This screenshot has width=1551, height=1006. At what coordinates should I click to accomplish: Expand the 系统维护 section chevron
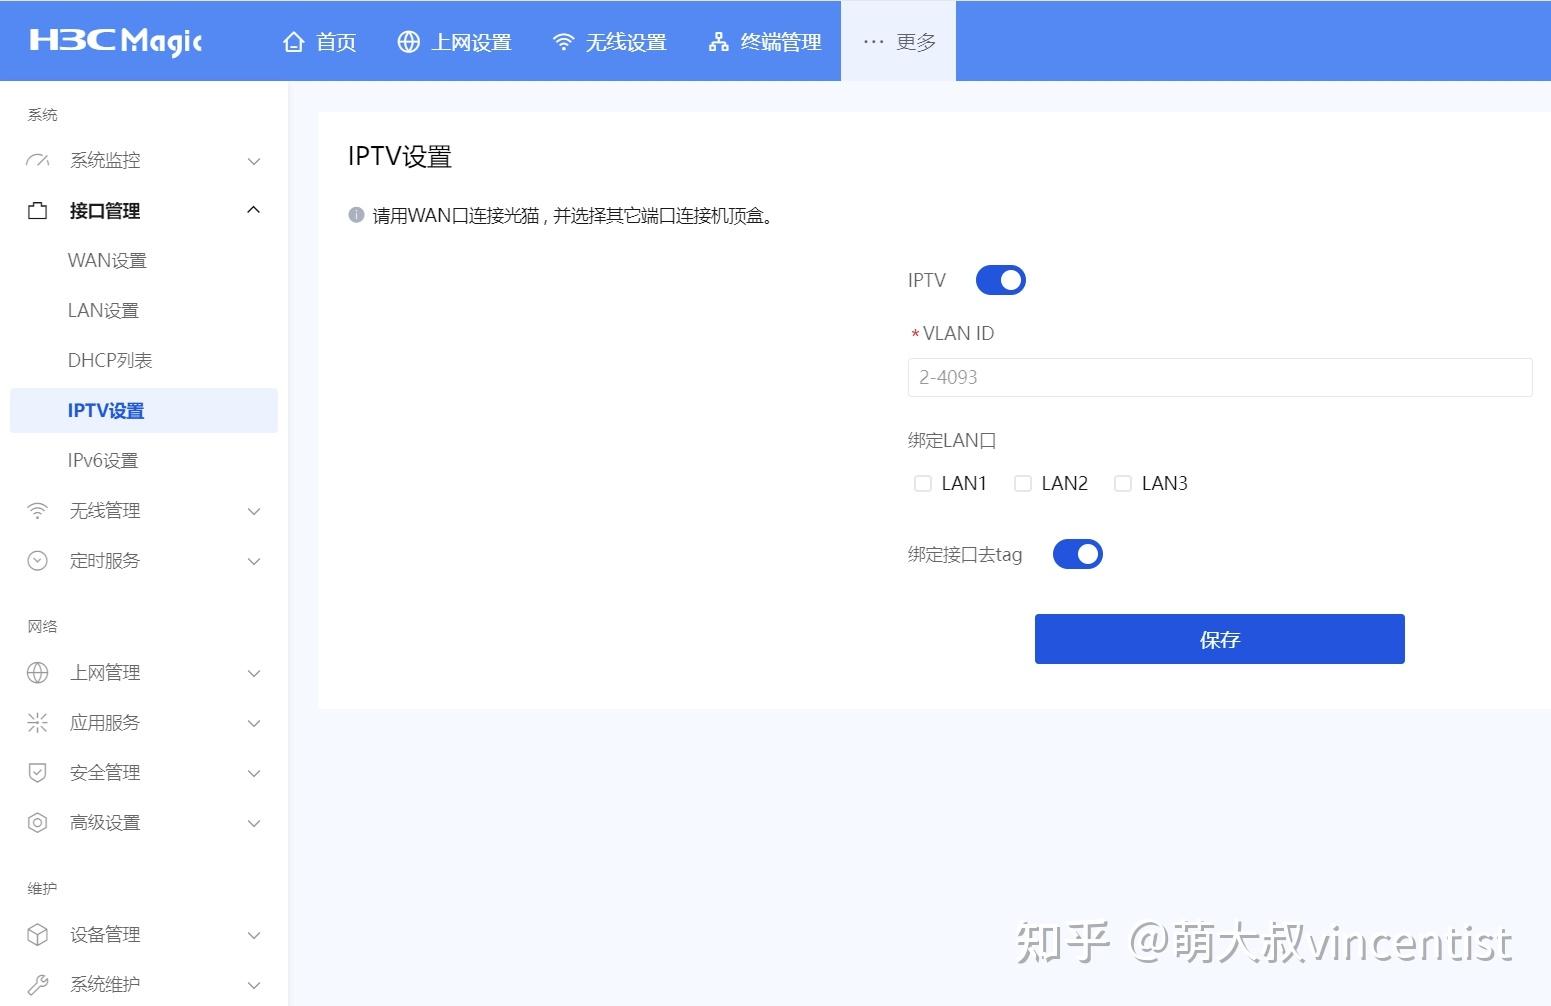[253, 984]
